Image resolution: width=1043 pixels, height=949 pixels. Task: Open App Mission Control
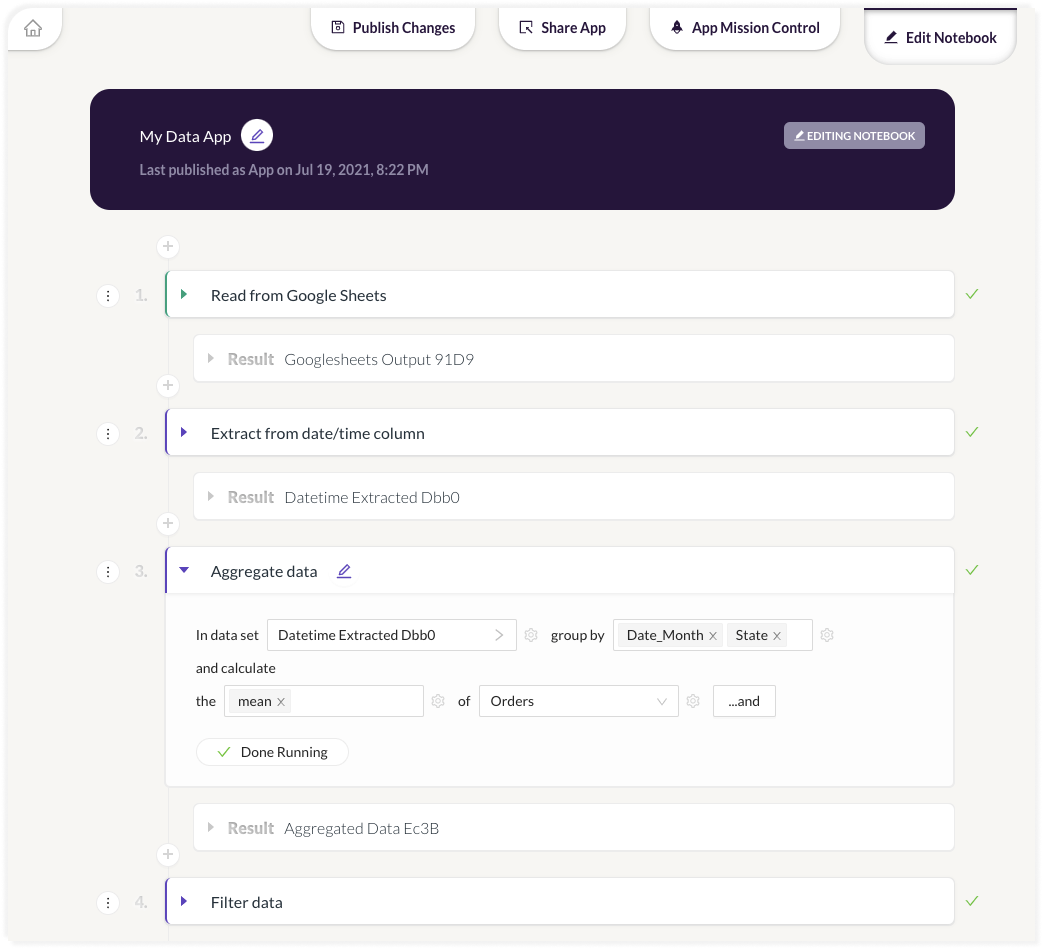pos(745,28)
